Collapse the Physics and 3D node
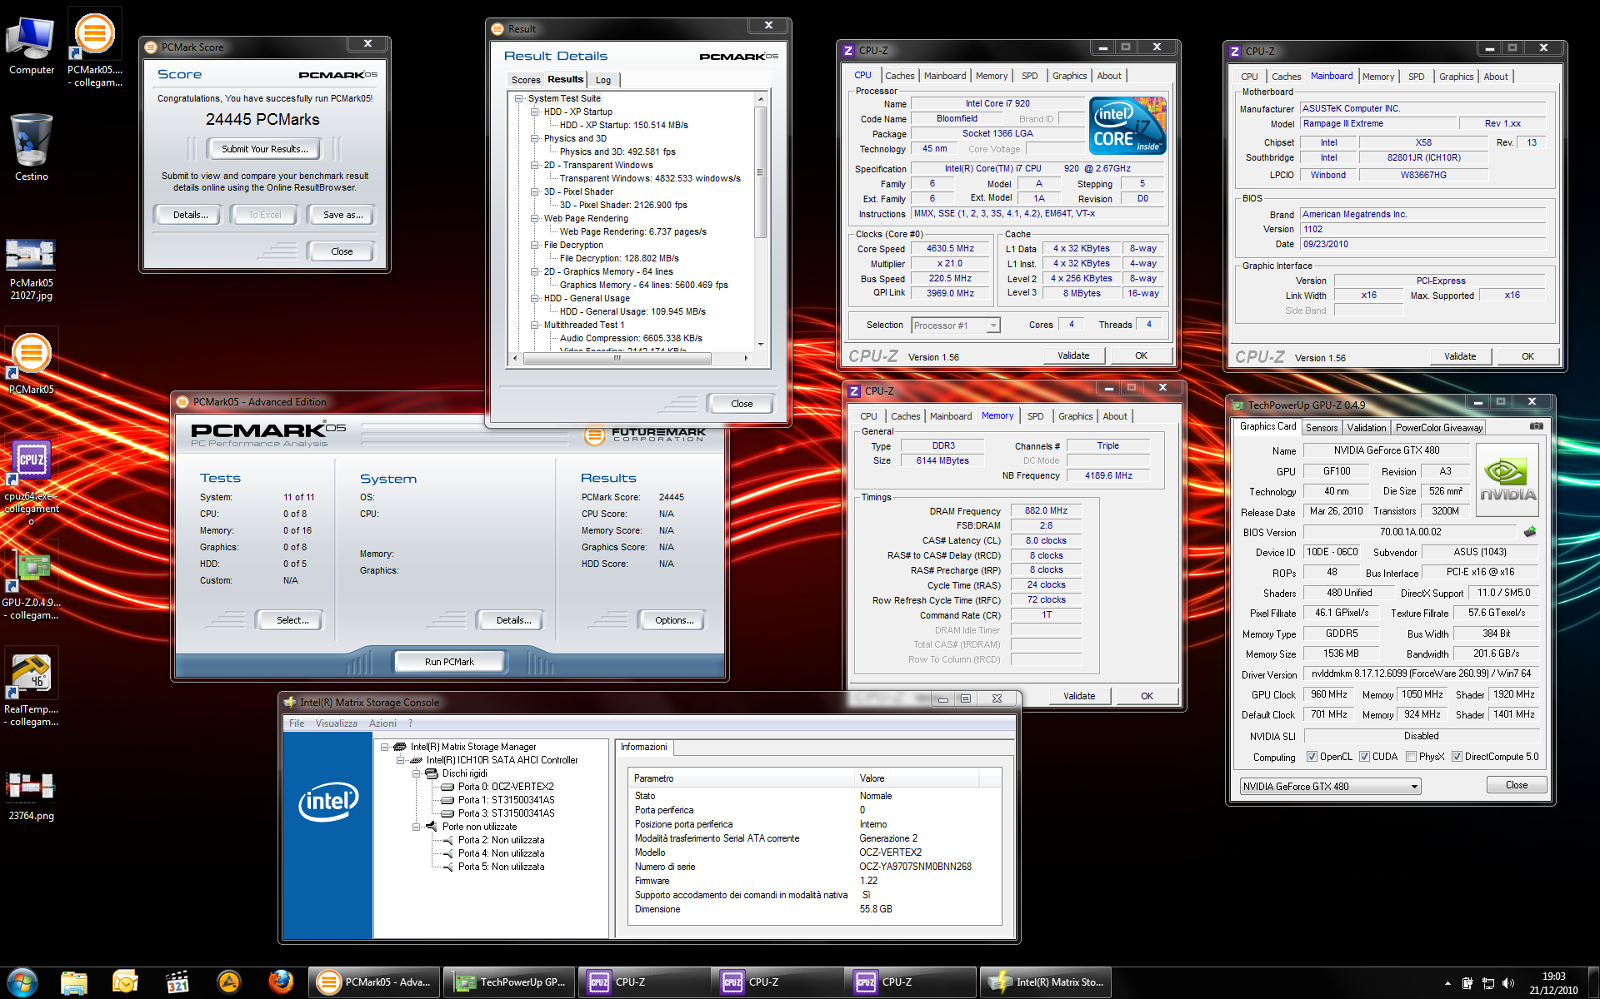Image resolution: width=1600 pixels, height=999 pixels. coord(535,139)
